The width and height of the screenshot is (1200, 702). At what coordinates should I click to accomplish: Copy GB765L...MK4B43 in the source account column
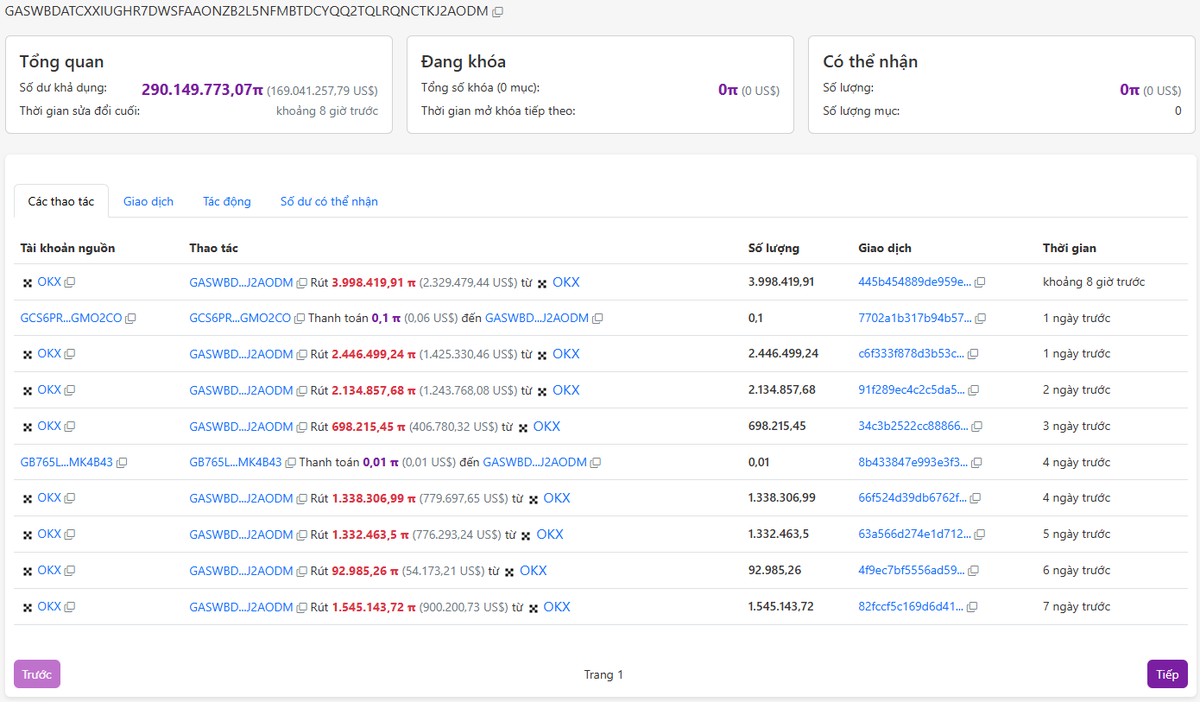[x=122, y=463]
